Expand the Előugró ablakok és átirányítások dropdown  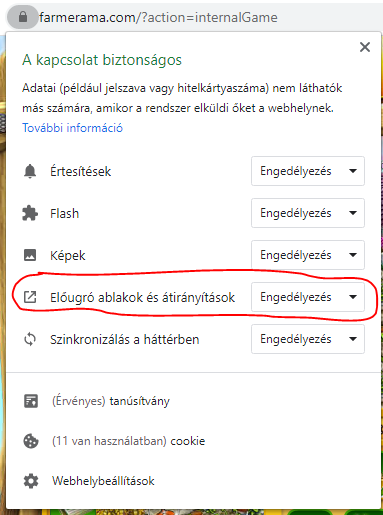[x=308, y=297]
